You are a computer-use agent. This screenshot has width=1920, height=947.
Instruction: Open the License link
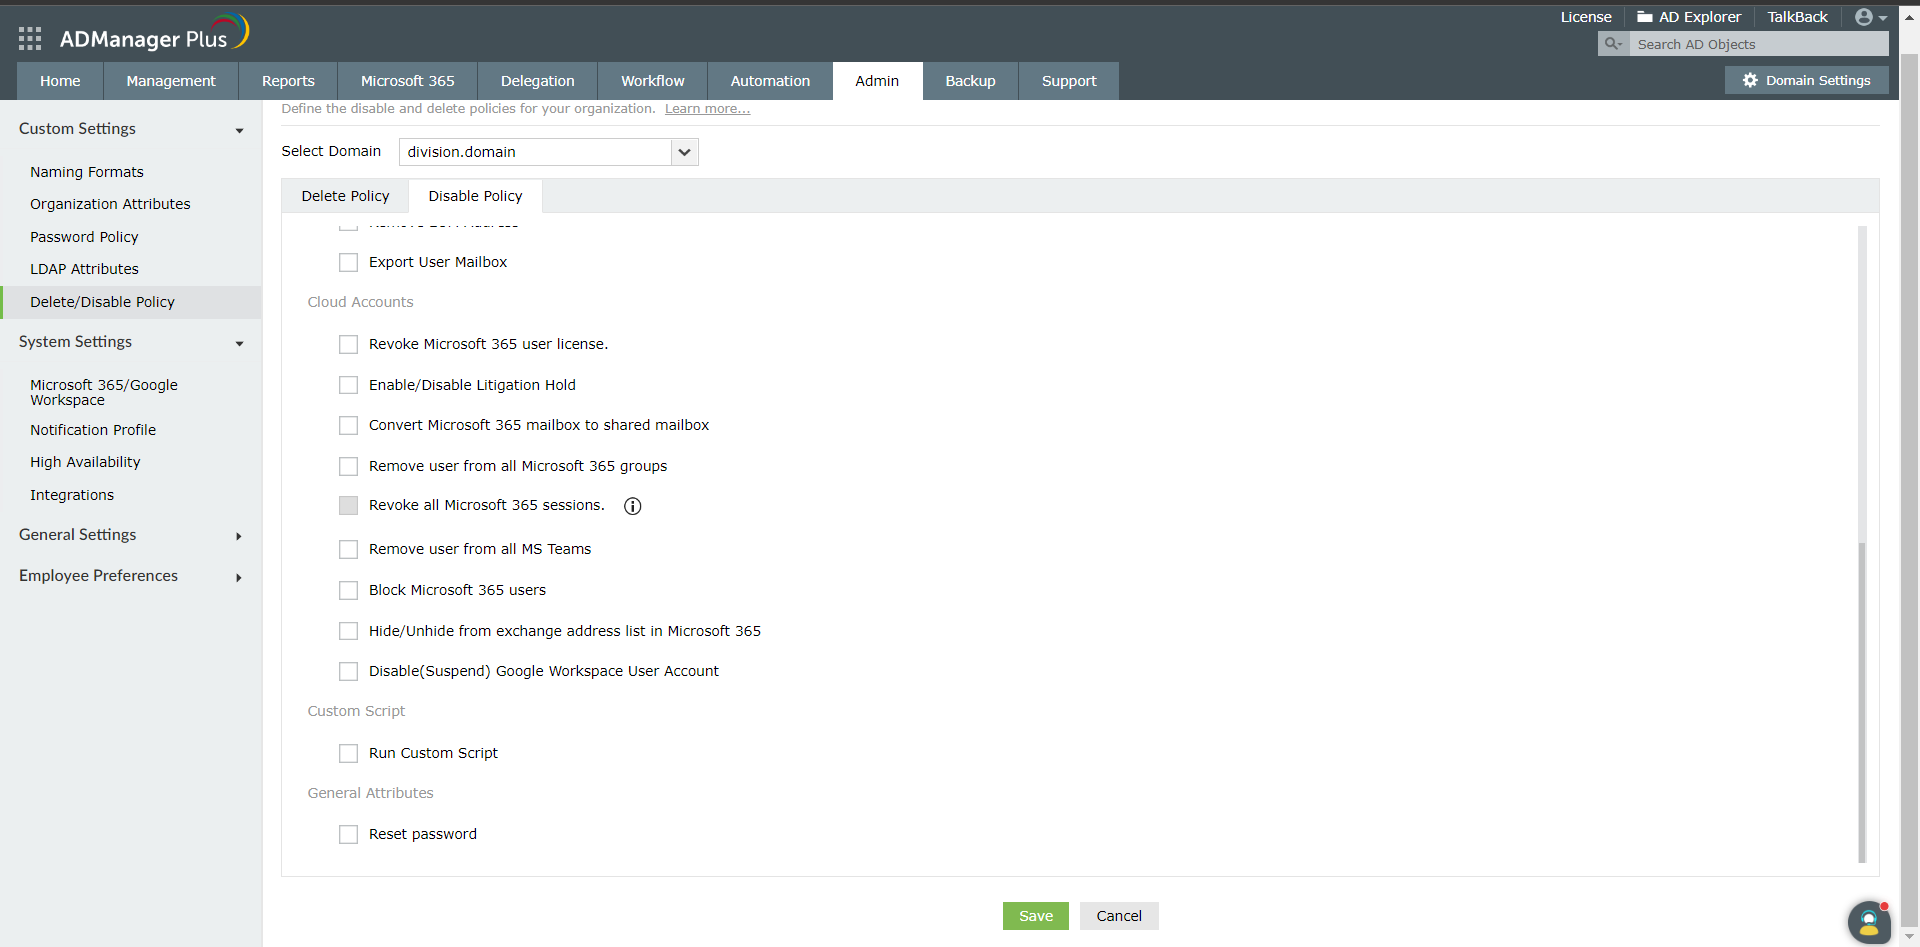(1586, 17)
